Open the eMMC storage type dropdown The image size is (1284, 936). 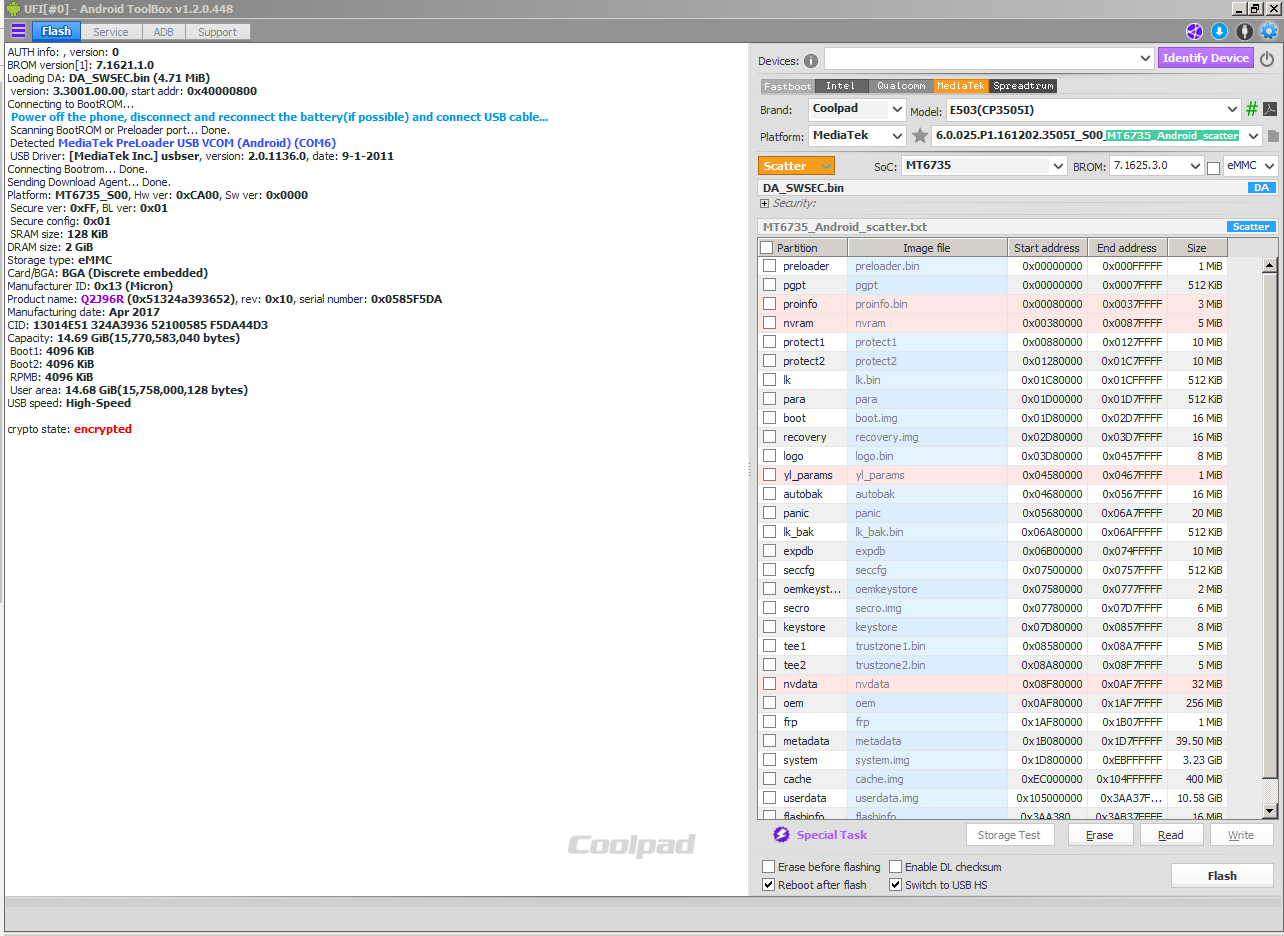coord(1250,166)
